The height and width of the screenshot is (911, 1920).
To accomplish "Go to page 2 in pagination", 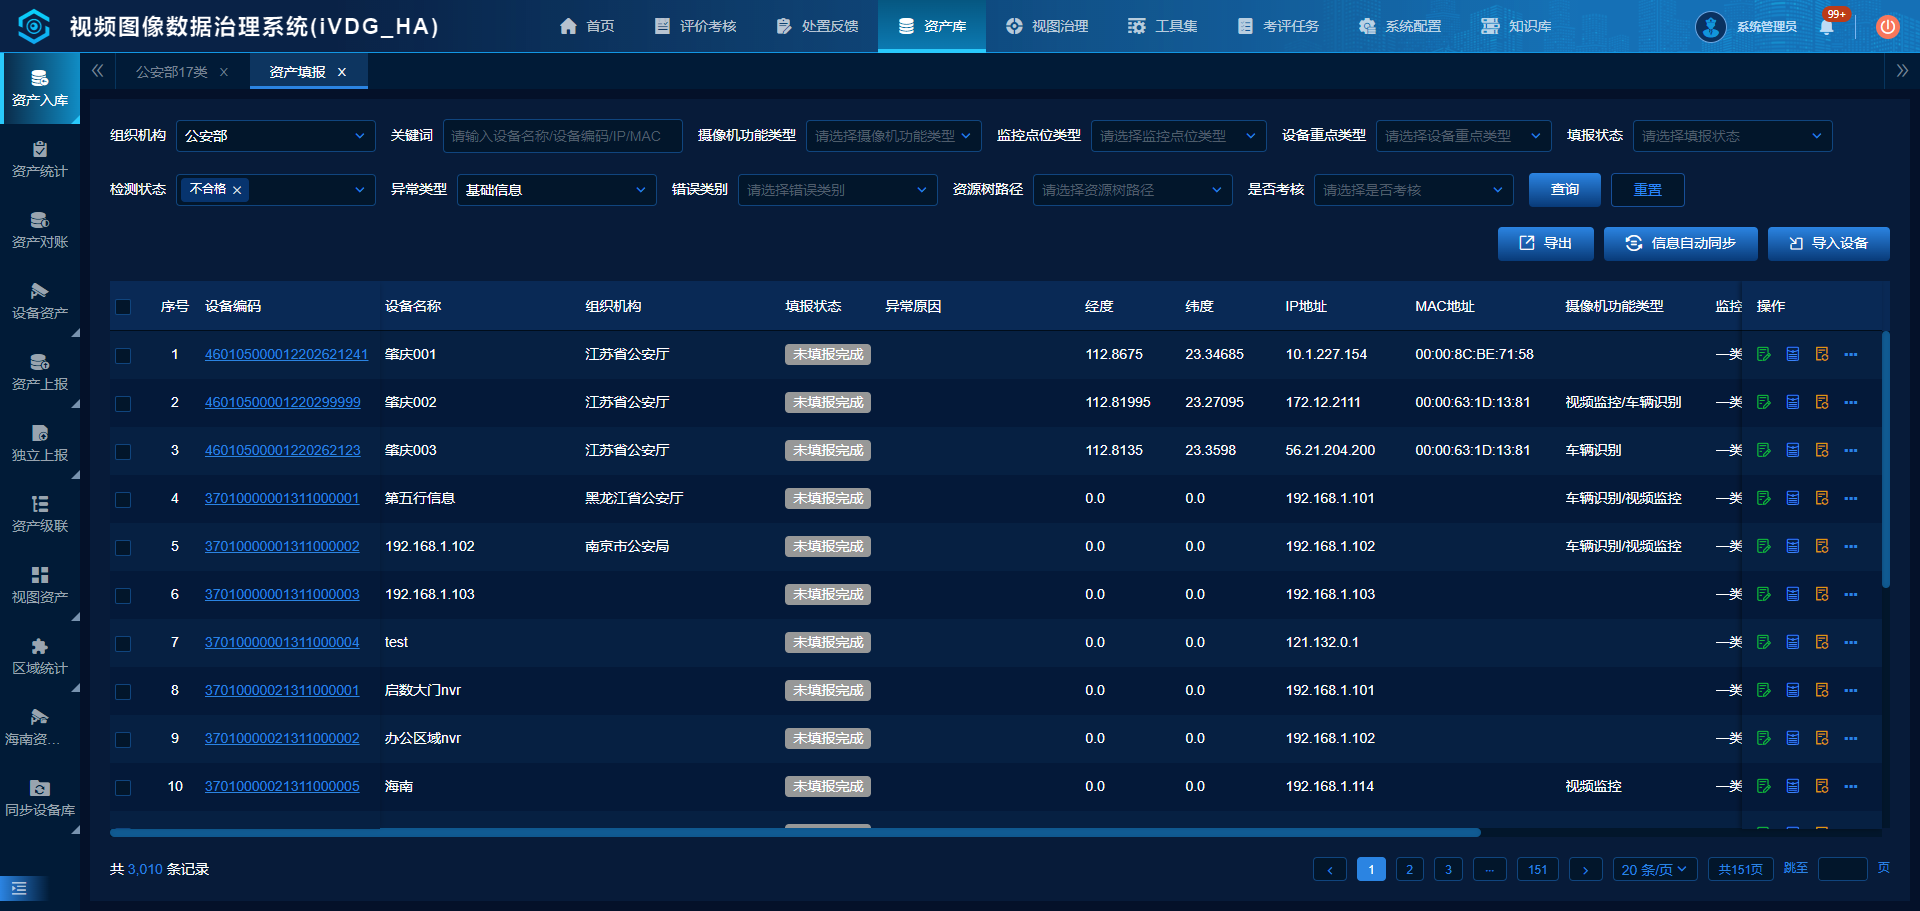I will [x=1410, y=870].
